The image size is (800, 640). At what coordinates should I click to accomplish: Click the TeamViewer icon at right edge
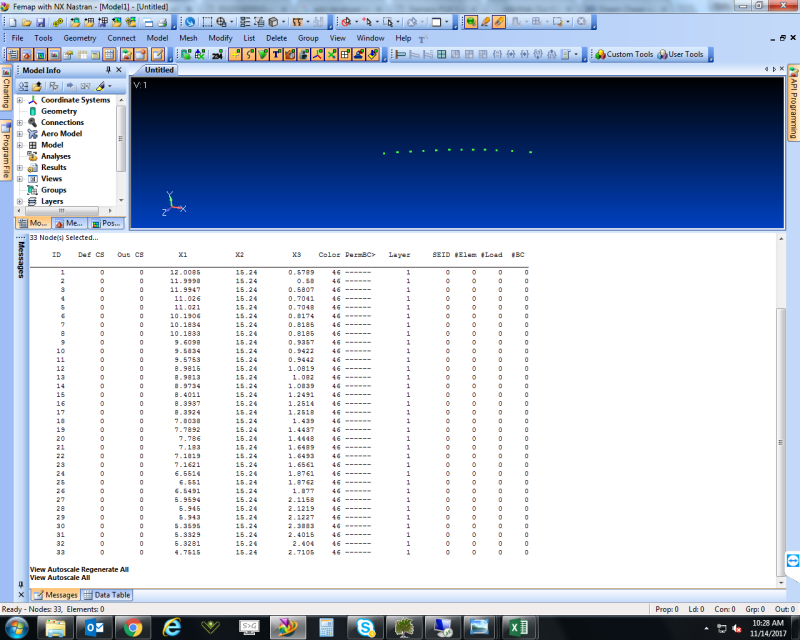pyautogui.click(x=793, y=560)
